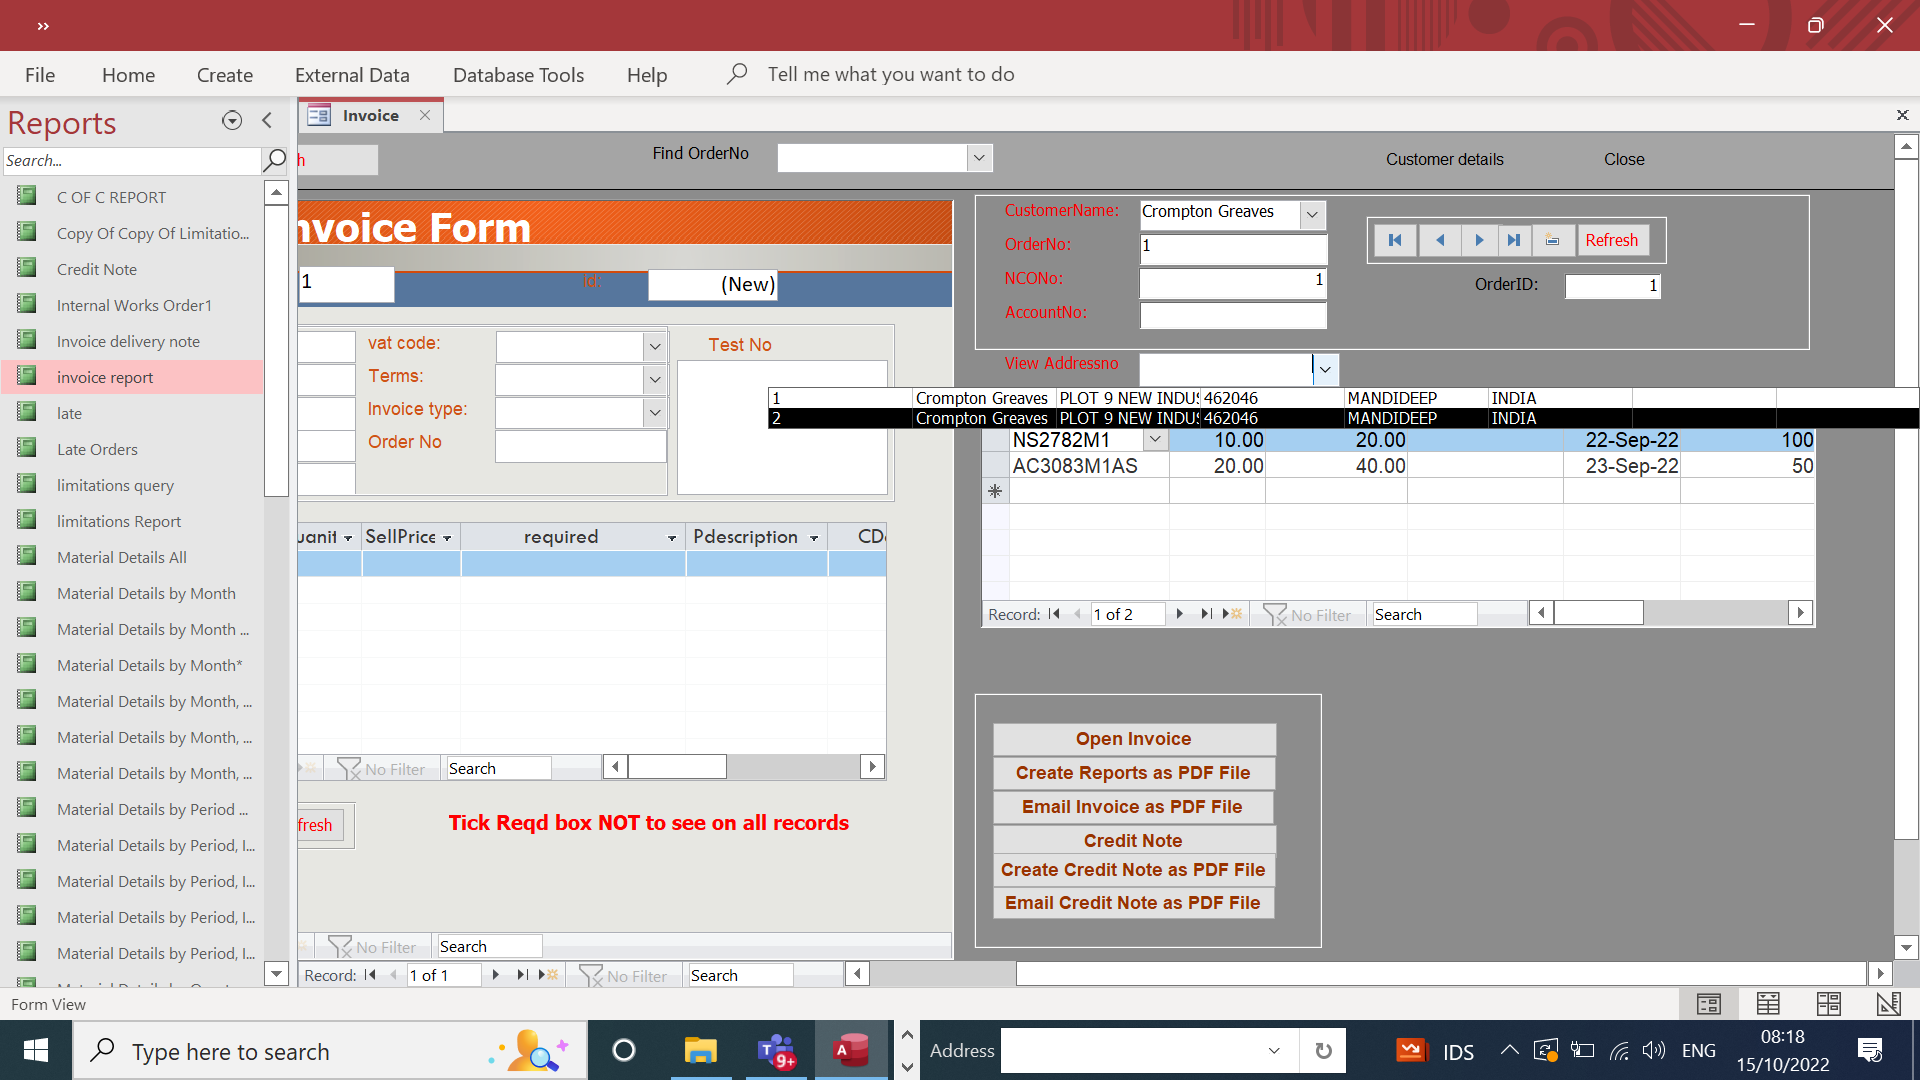Switch to Layout View in status bar
1920x1080 pixels.
[1828, 1003]
